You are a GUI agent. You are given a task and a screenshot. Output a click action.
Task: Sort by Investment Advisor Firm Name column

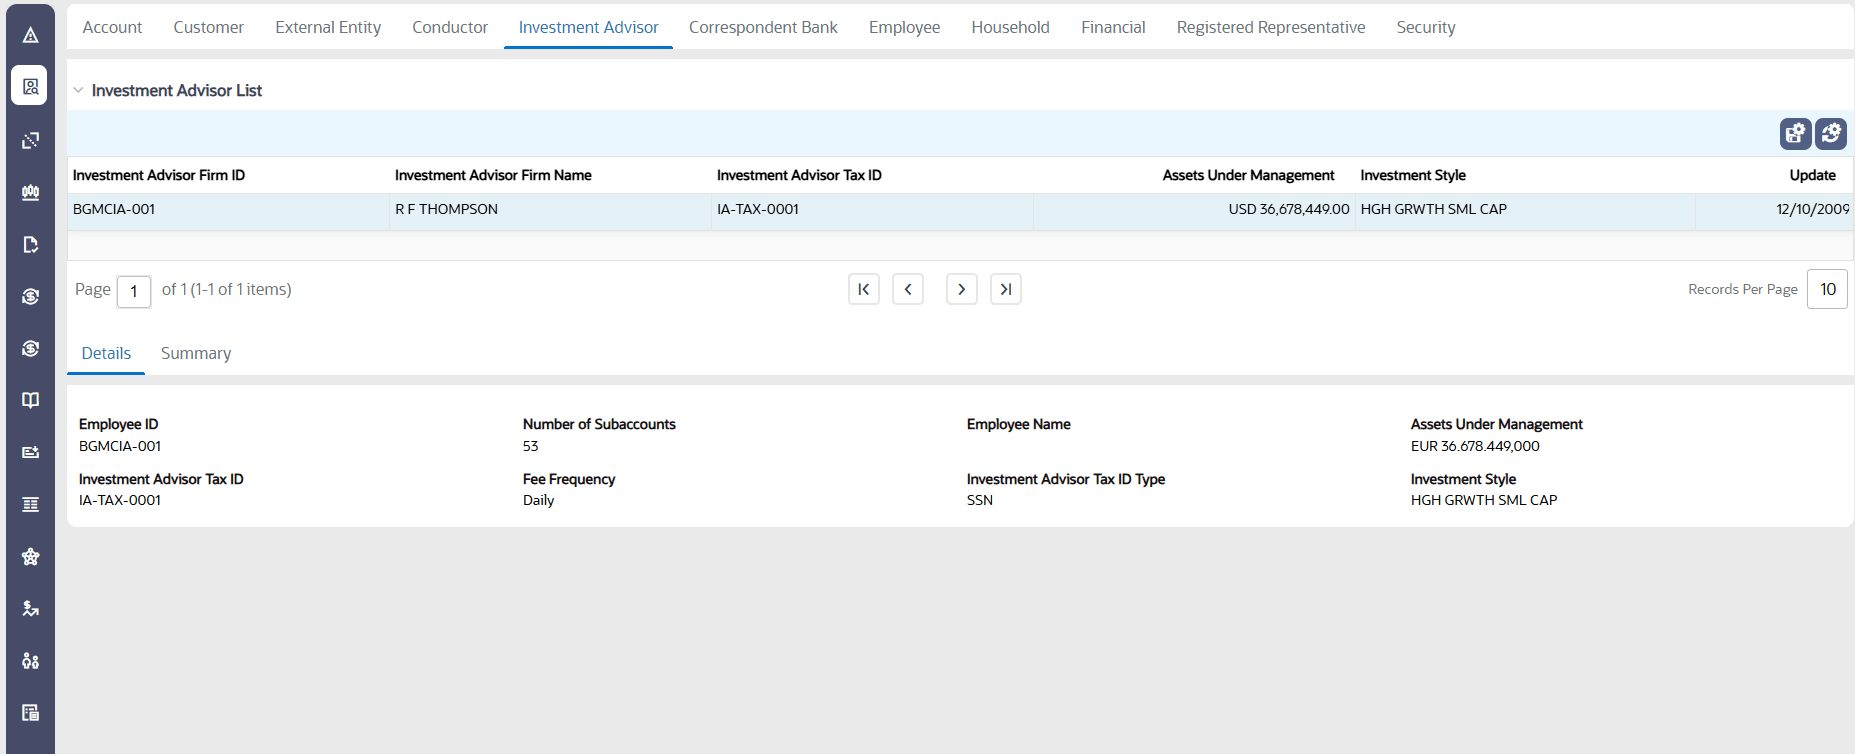coord(493,175)
